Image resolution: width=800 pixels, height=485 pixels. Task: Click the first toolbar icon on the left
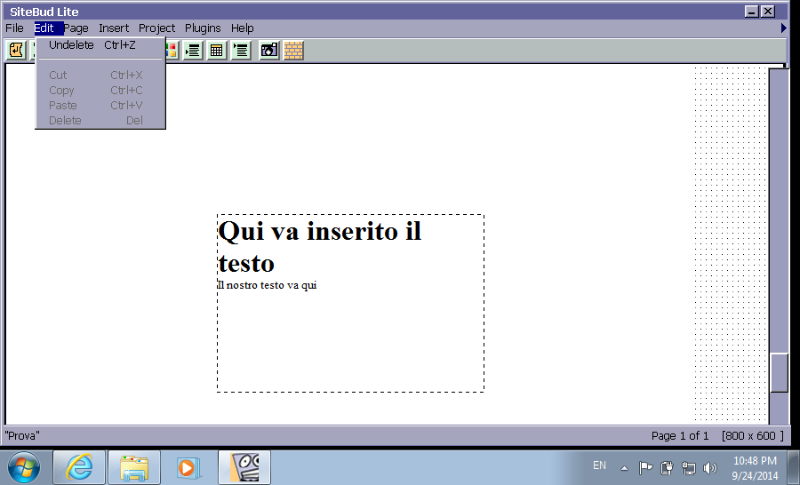pos(17,50)
